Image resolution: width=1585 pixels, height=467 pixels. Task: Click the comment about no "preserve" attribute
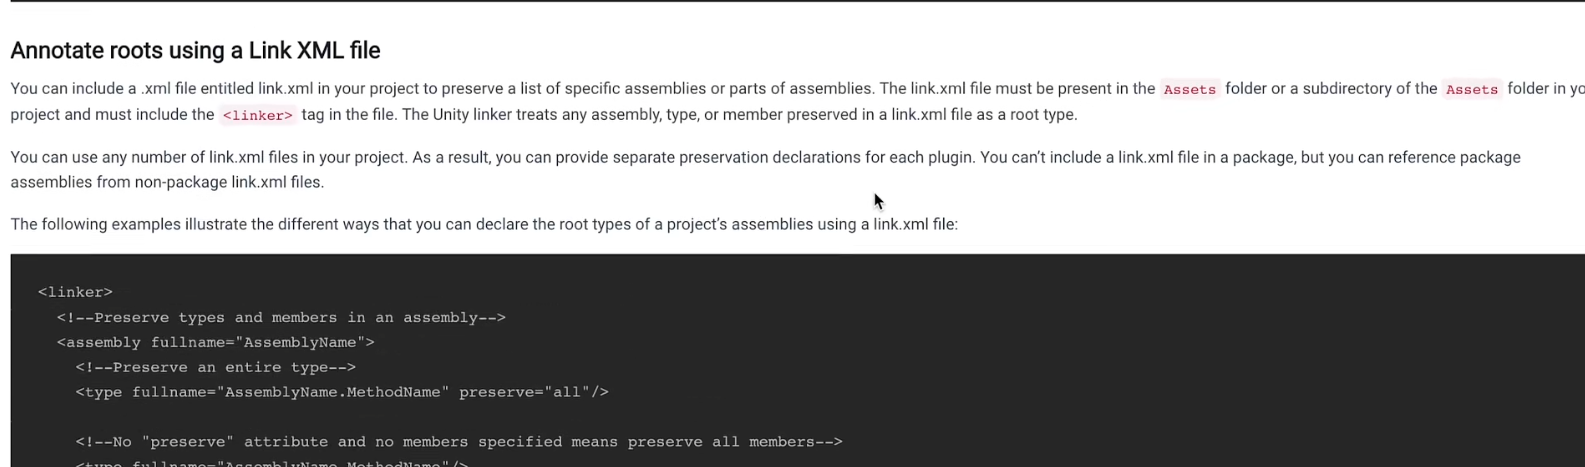(x=459, y=441)
